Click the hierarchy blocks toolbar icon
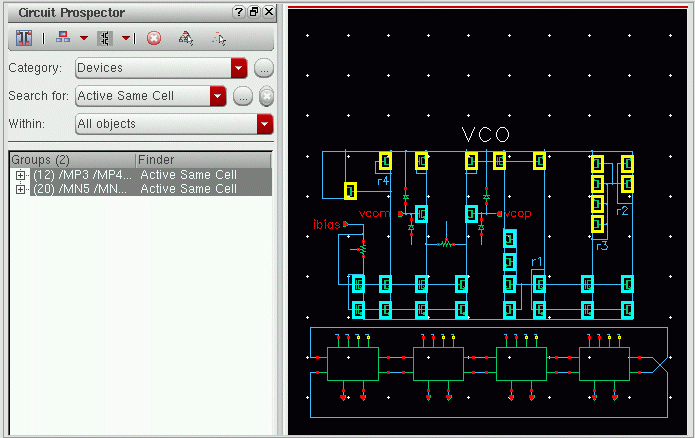This screenshot has width=695, height=438. (x=63, y=38)
